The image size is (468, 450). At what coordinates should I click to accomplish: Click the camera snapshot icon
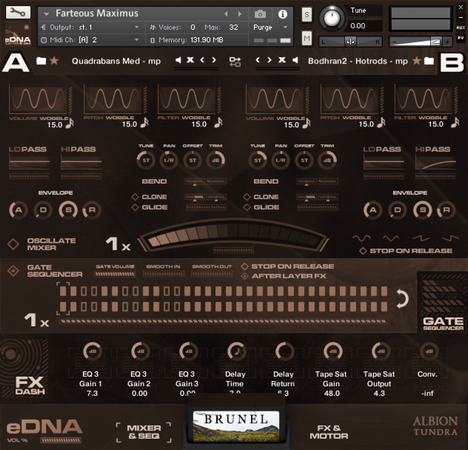point(260,14)
